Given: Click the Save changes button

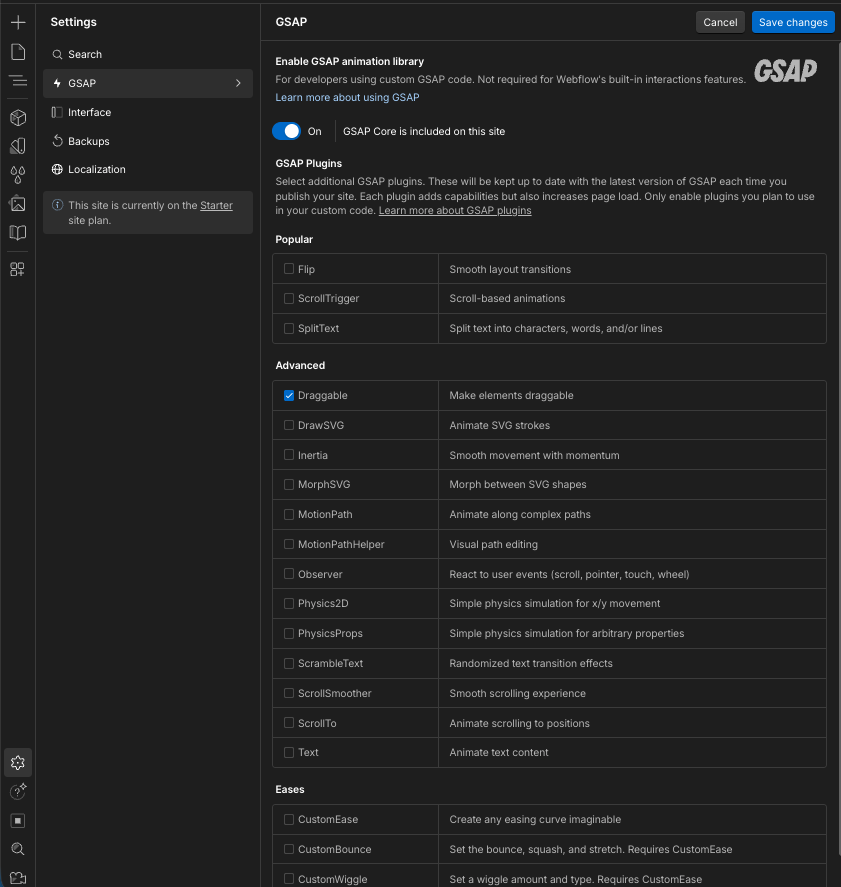Looking at the screenshot, I should (x=792, y=22).
